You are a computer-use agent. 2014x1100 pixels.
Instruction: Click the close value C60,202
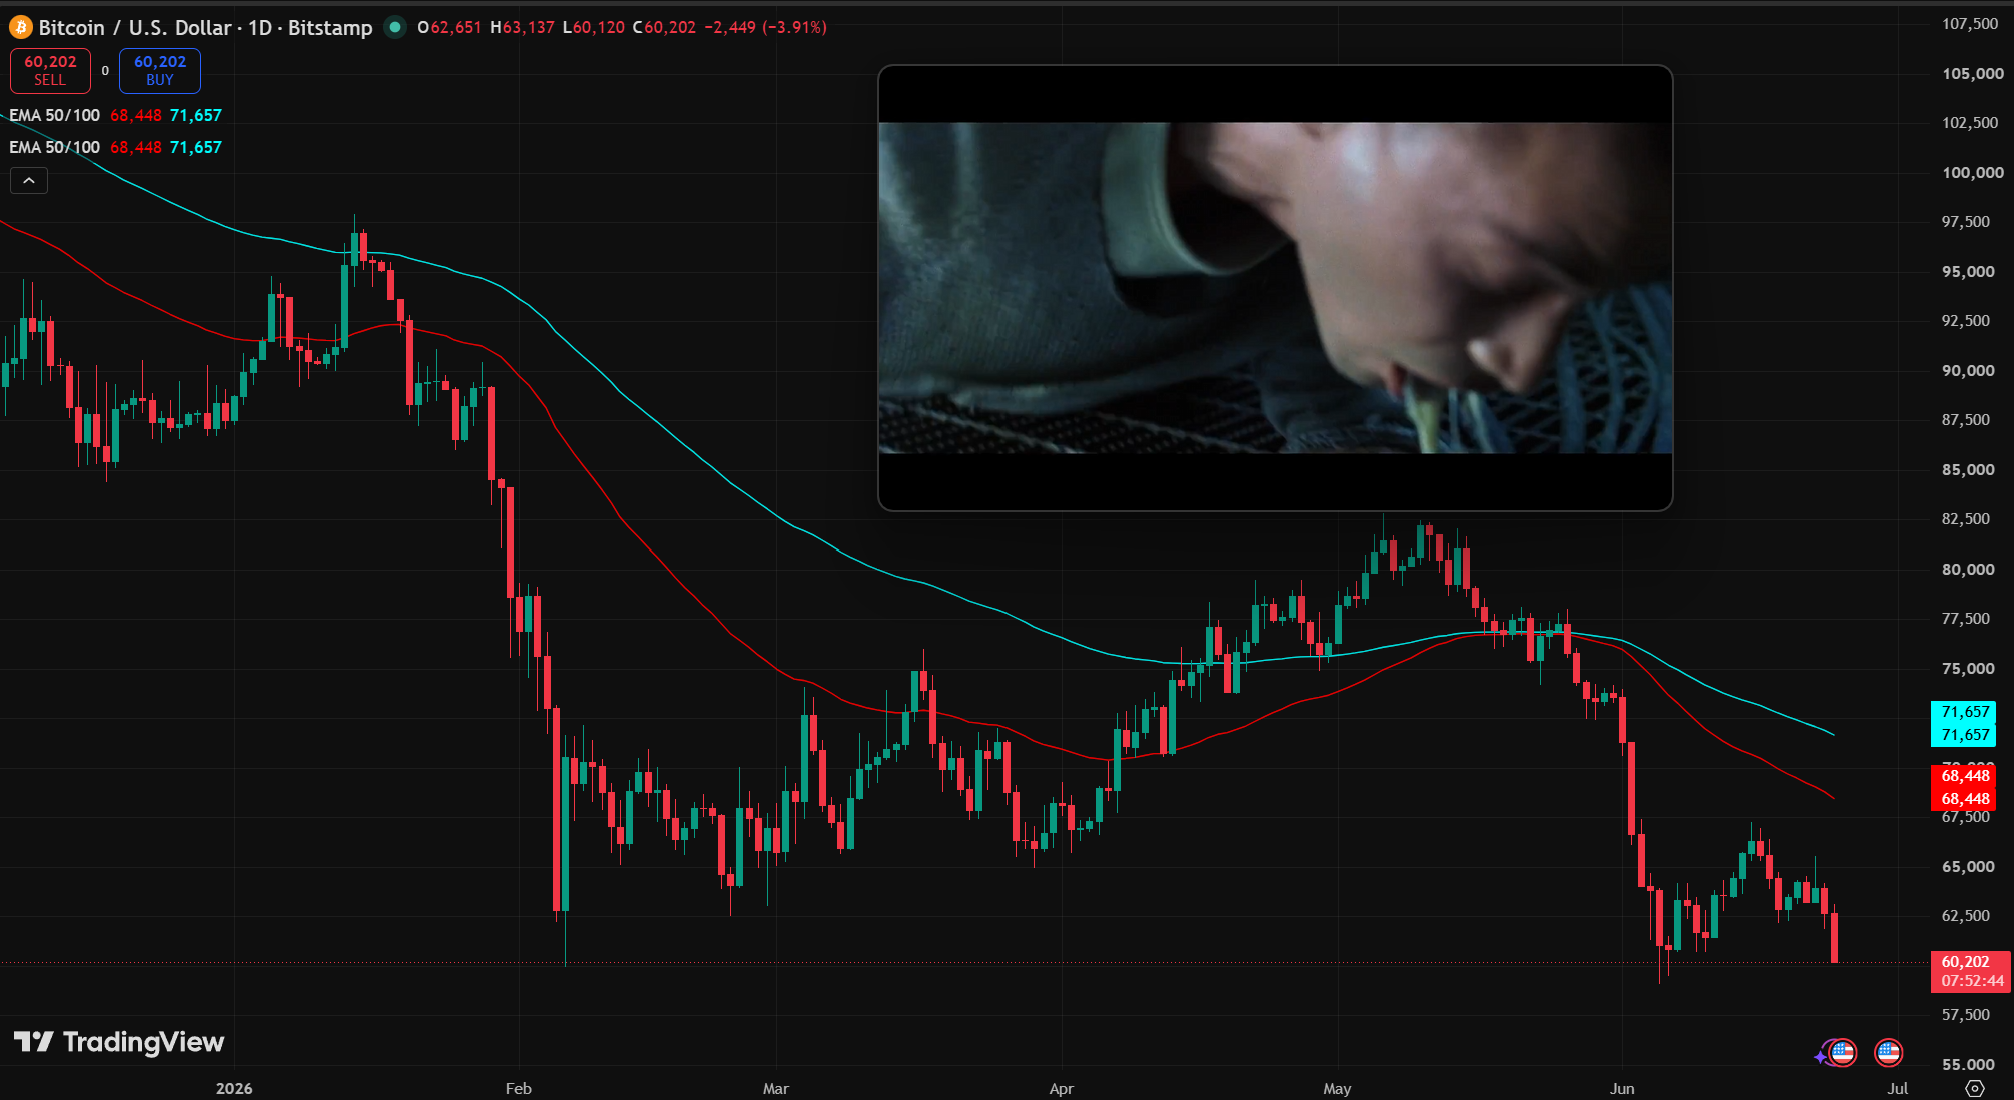tap(664, 28)
